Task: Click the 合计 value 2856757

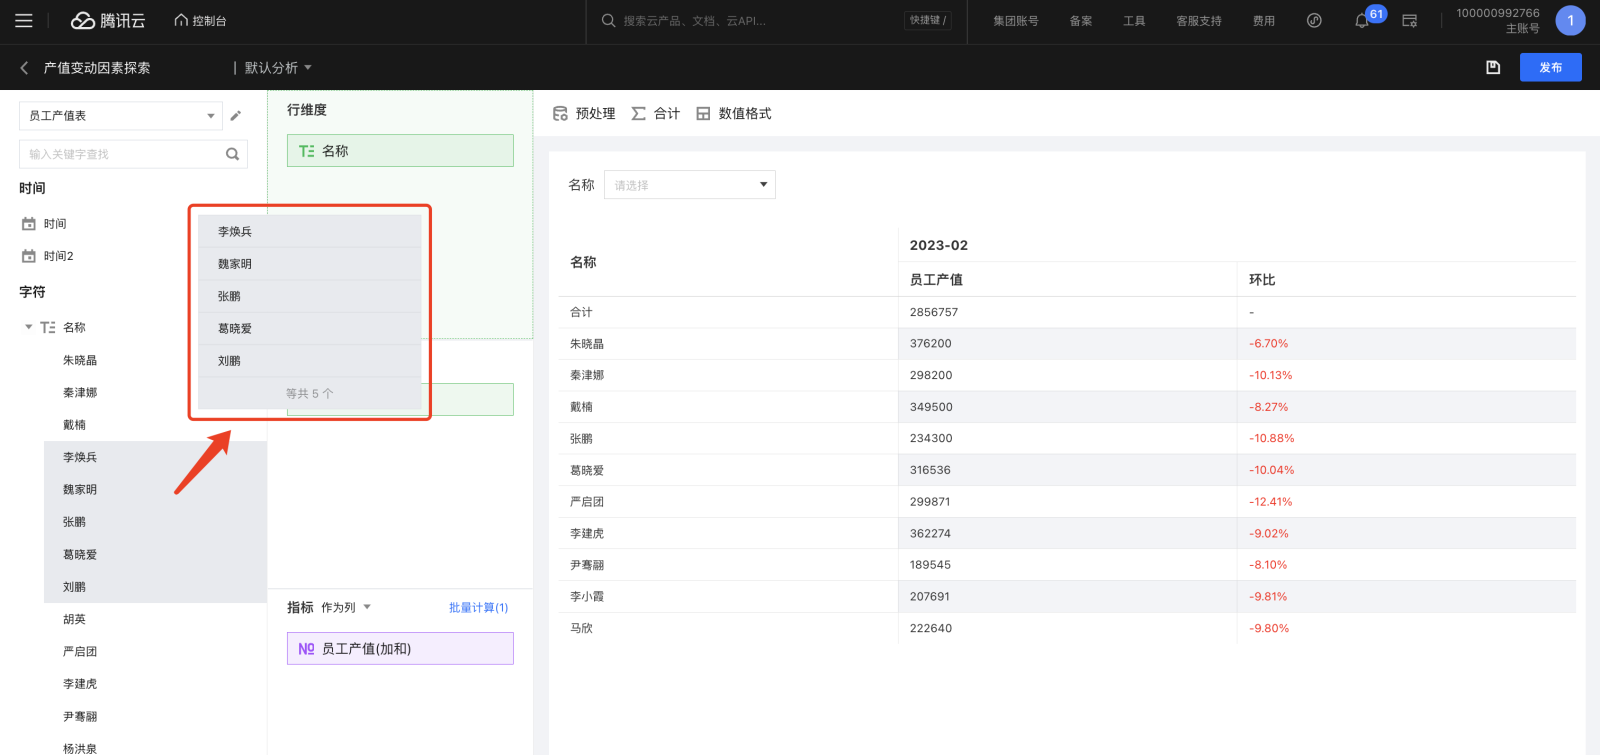Action: tap(934, 312)
